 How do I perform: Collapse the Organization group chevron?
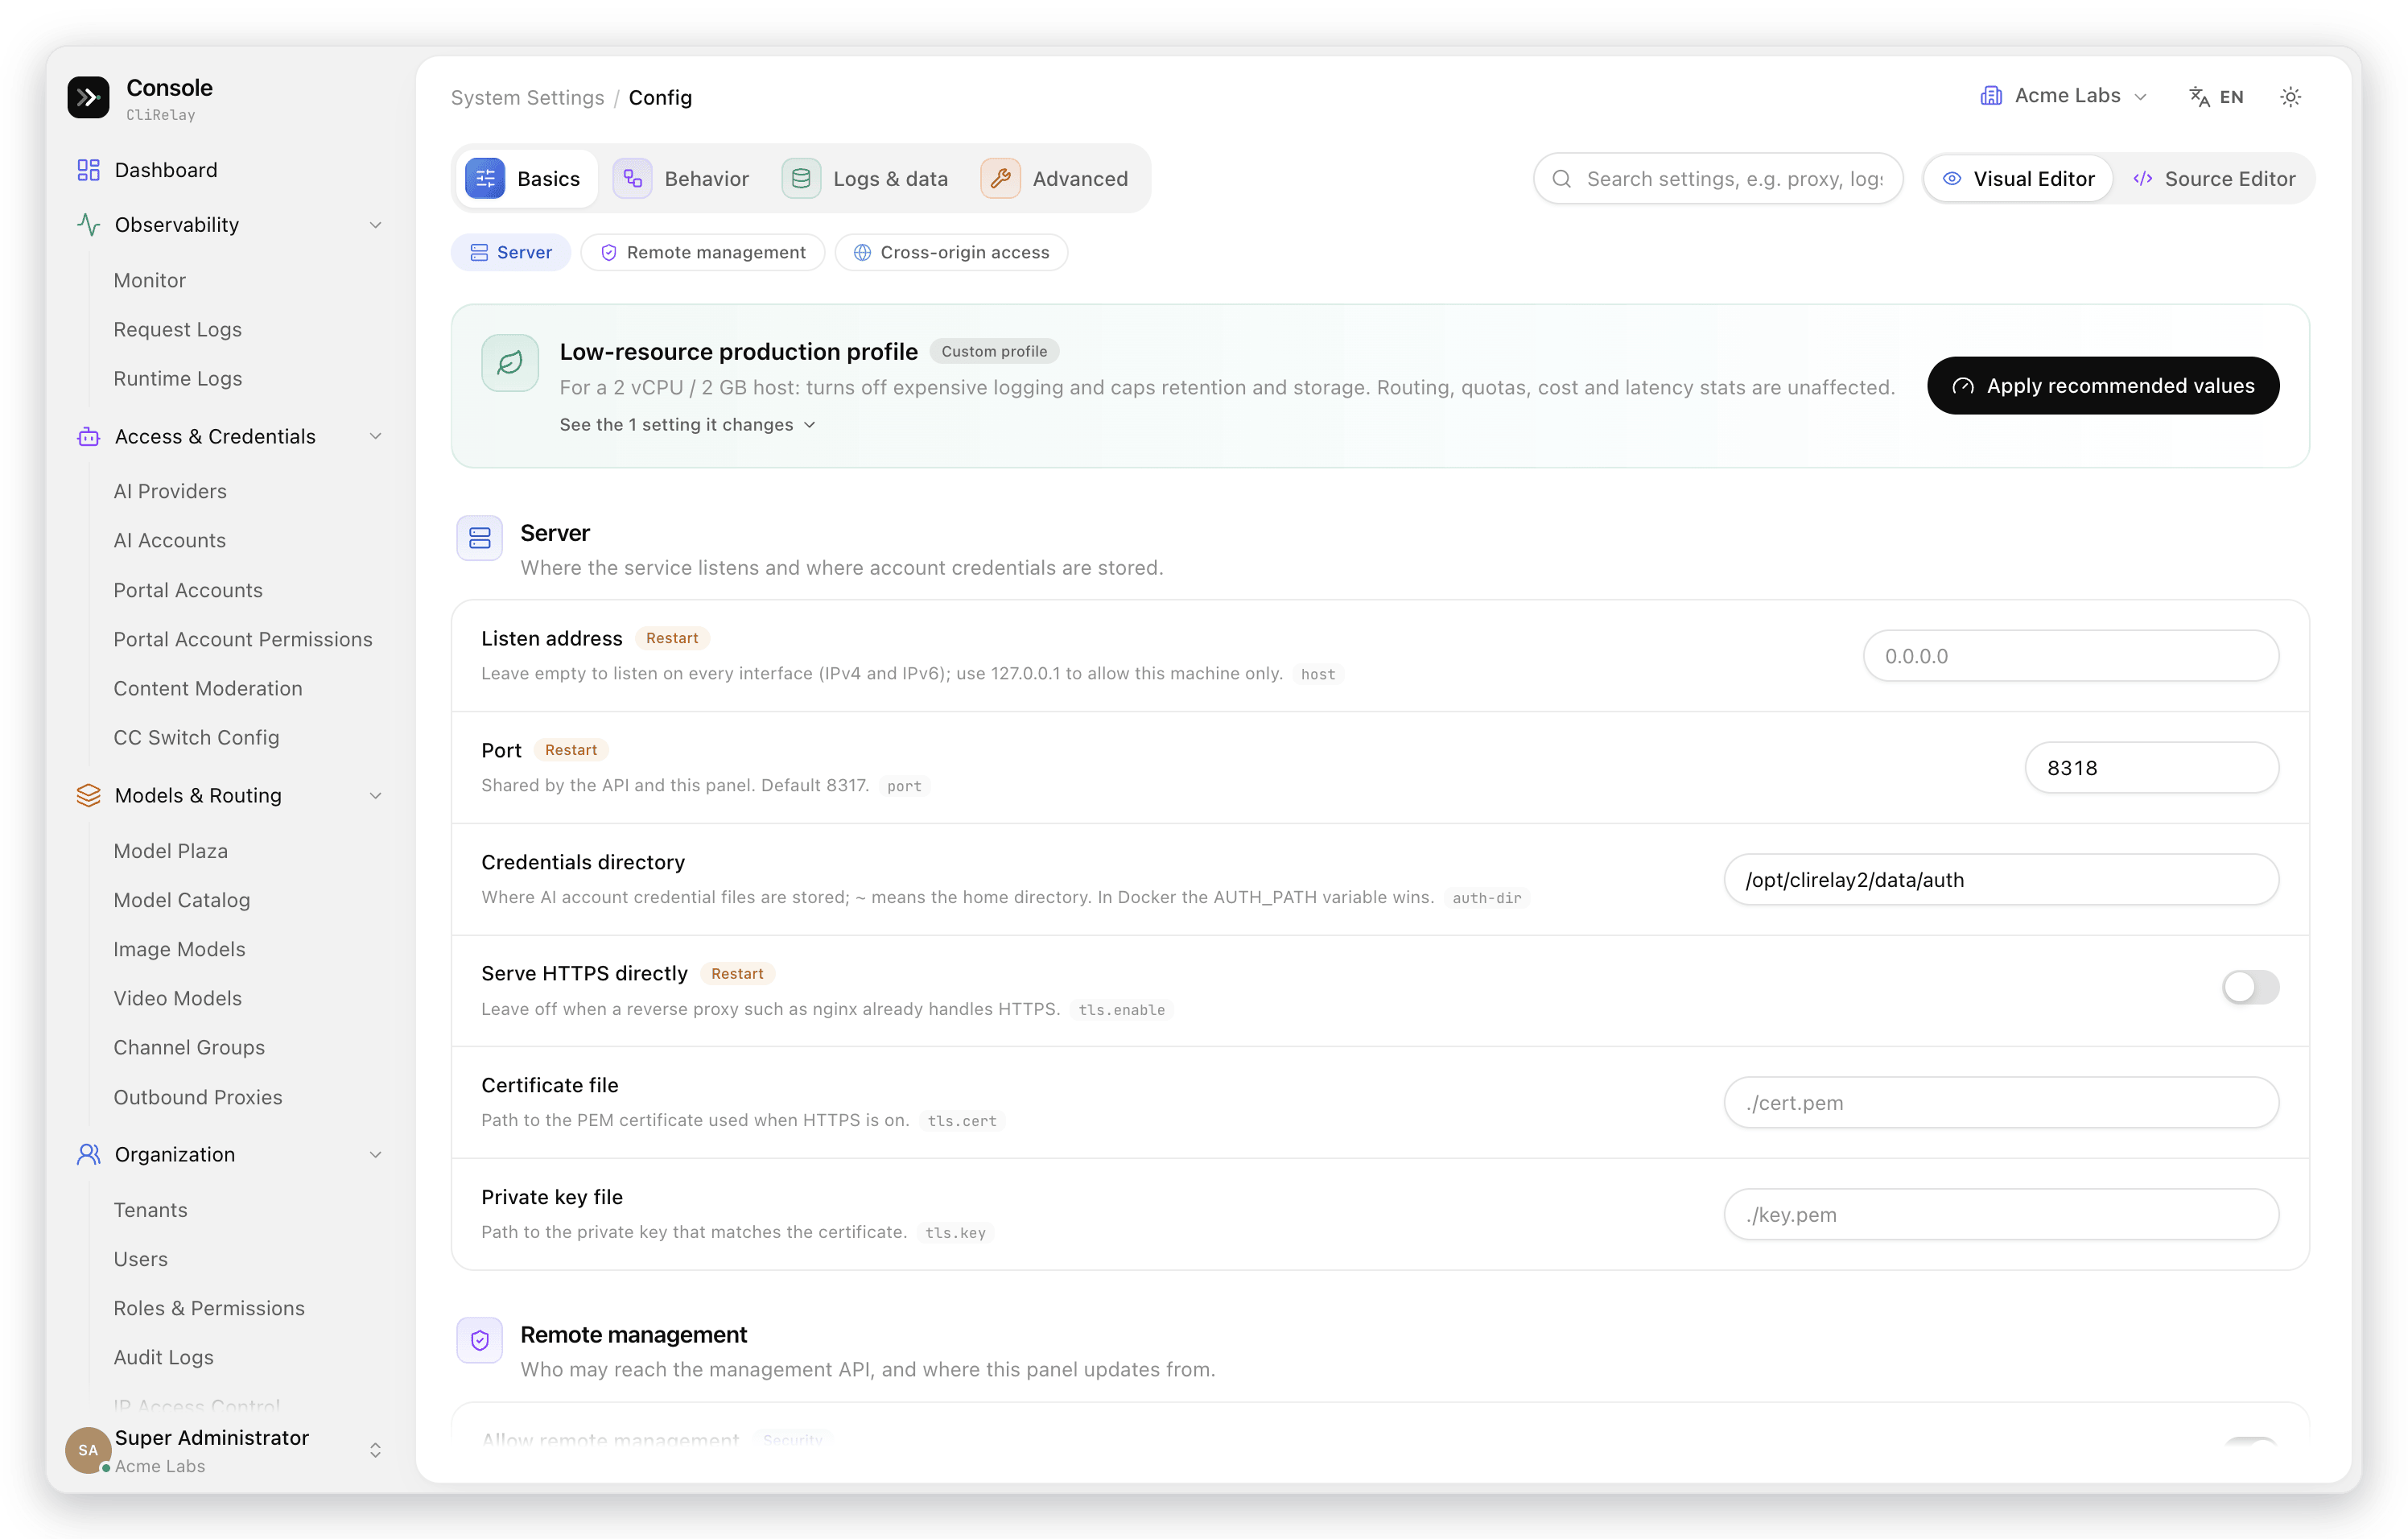click(x=376, y=1154)
